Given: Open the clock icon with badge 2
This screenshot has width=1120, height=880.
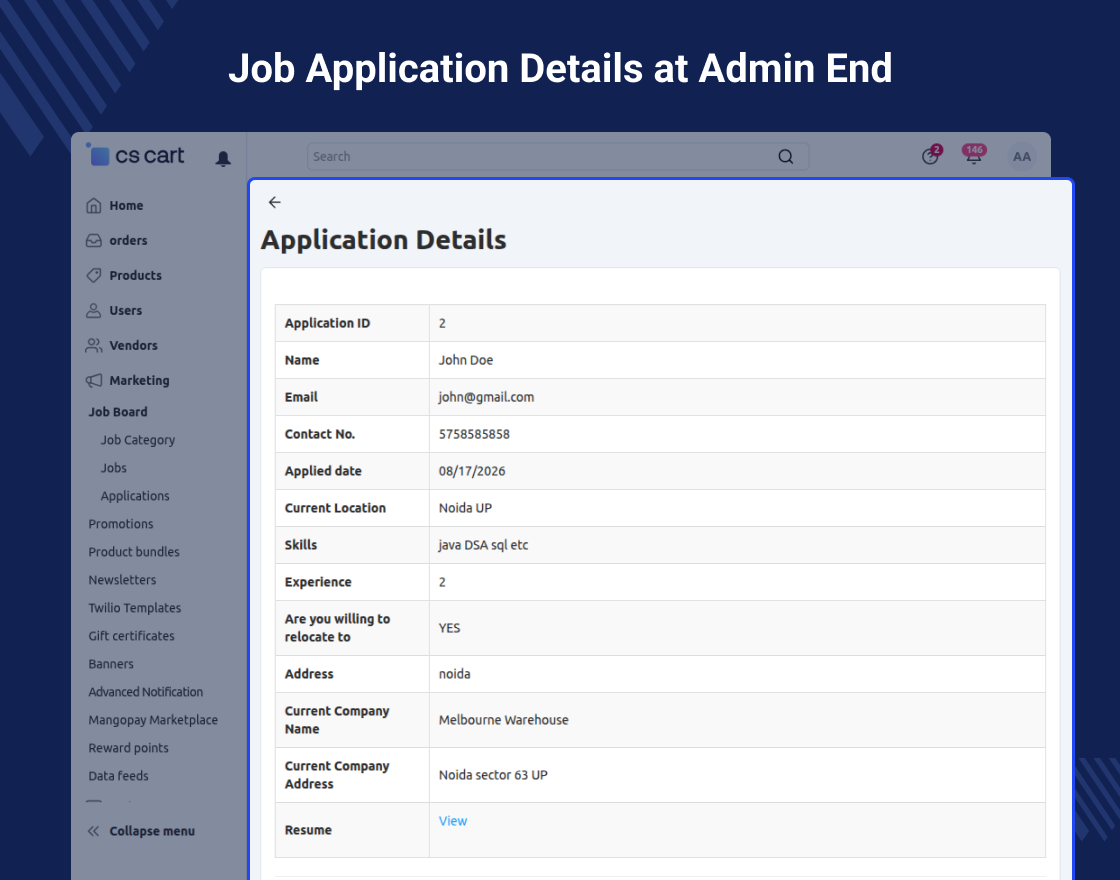Looking at the screenshot, I should coord(931,154).
